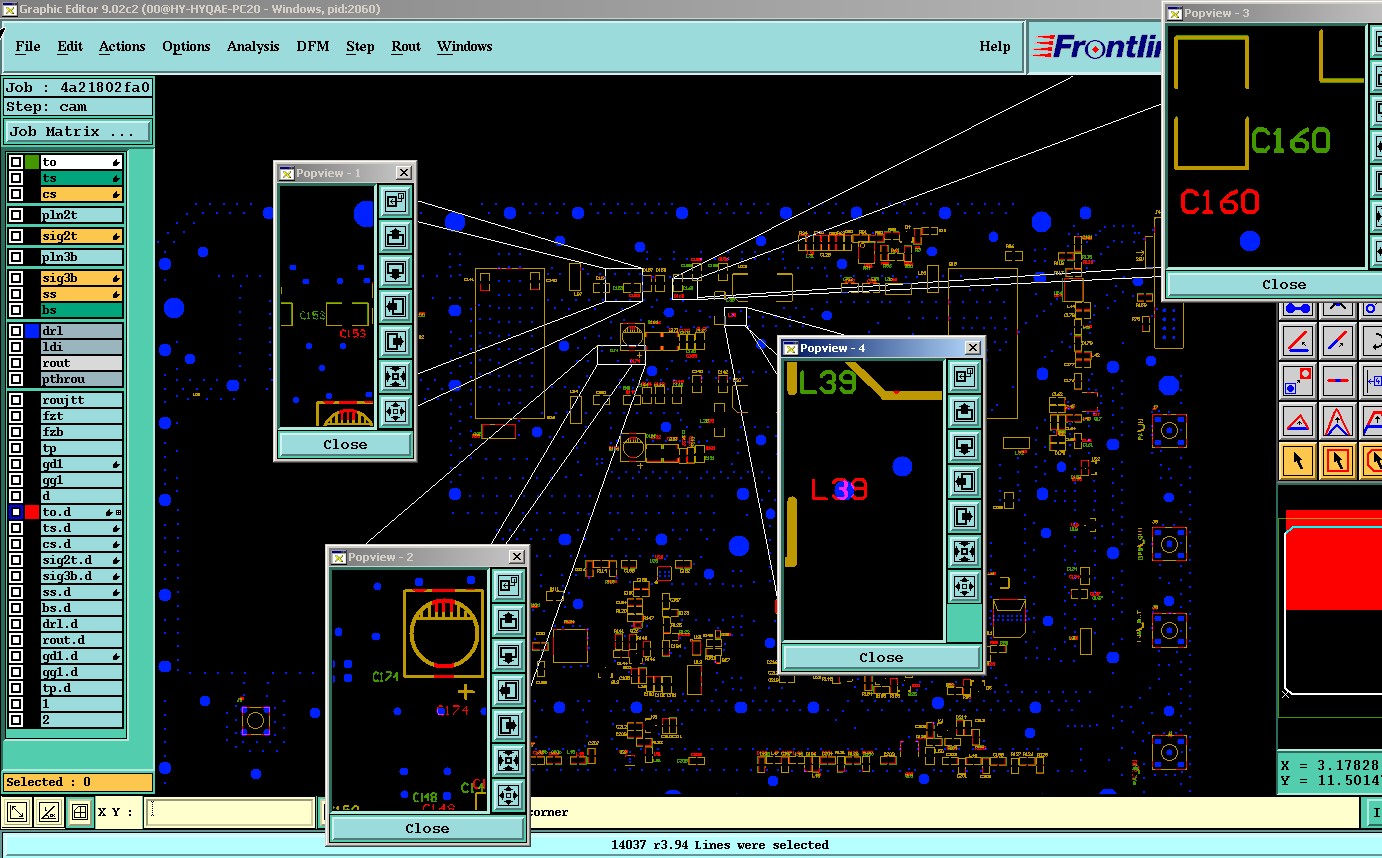Click the tall triangle with arrow icon
Viewport: 1382px width, 858px height.
(x=1338, y=421)
